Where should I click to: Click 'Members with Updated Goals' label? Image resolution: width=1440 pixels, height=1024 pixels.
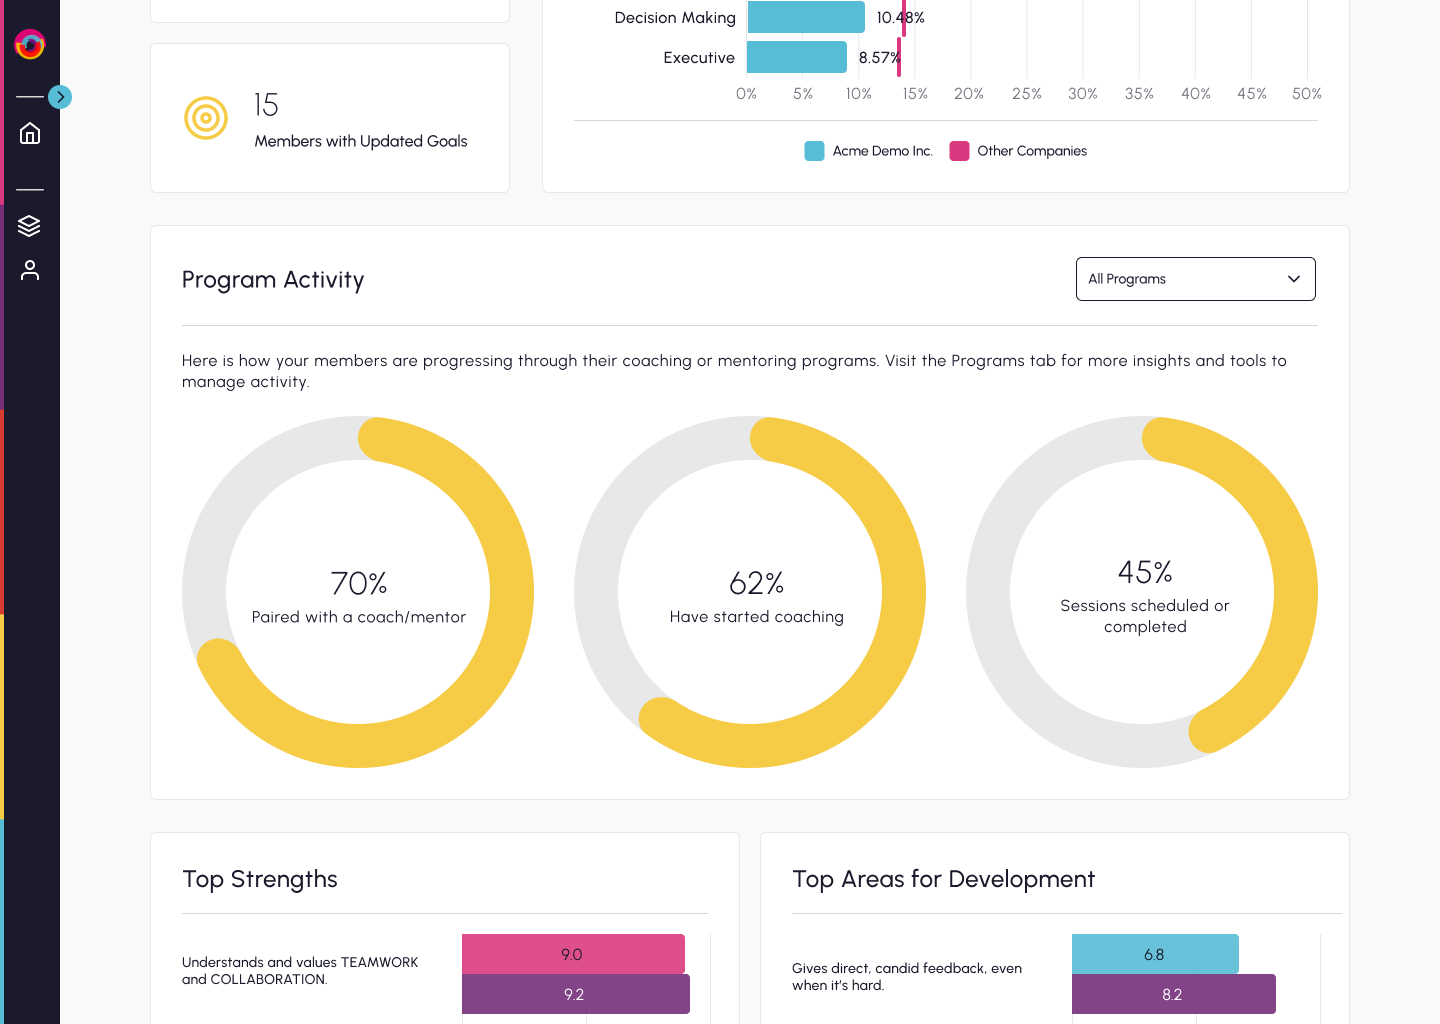pyautogui.click(x=361, y=141)
